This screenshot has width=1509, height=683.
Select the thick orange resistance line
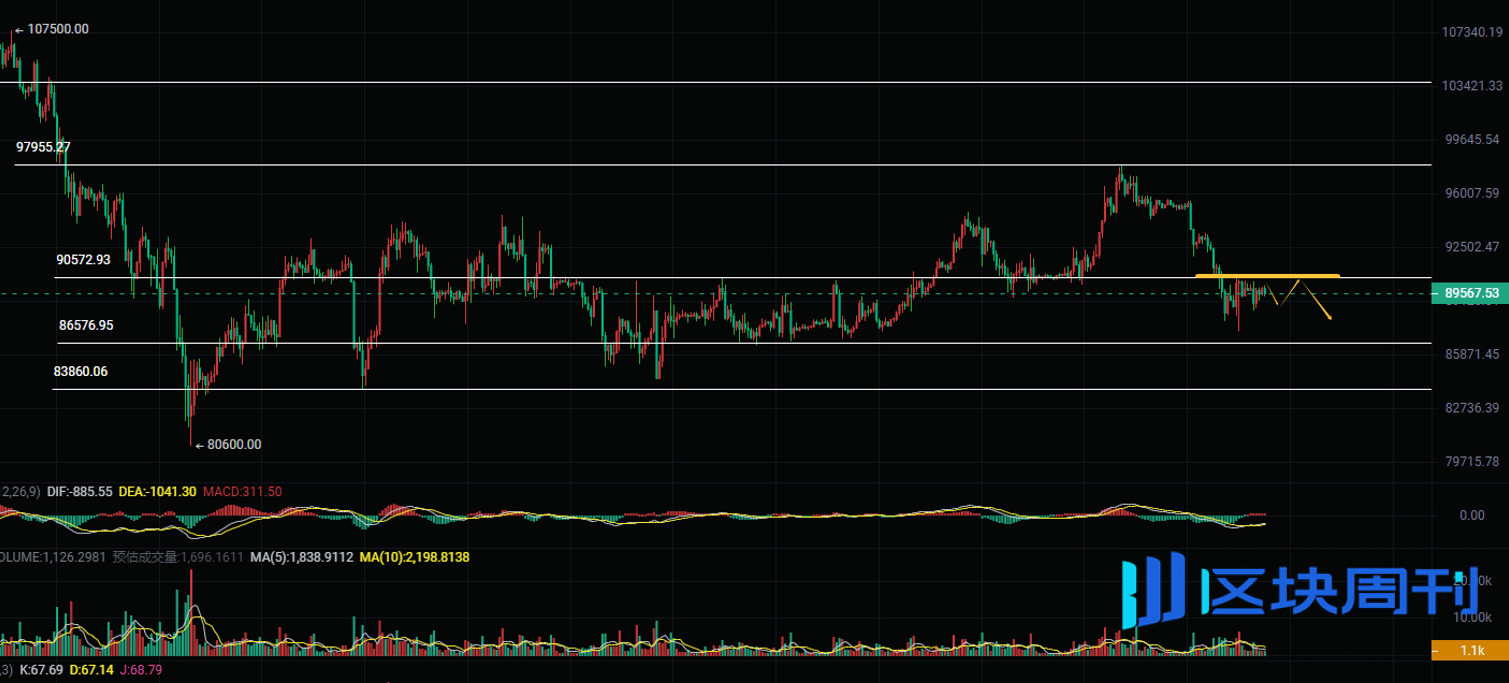tap(1267, 275)
